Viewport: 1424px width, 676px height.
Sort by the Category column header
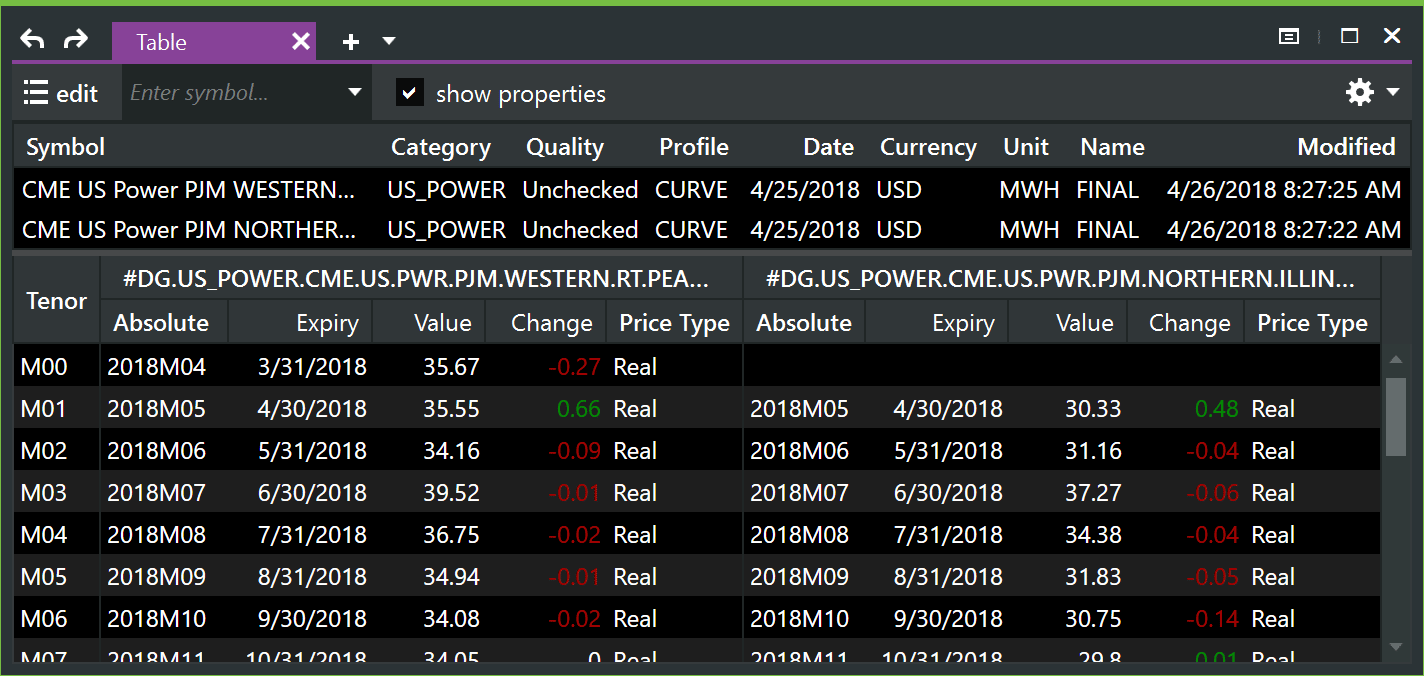pyautogui.click(x=441, y=147)
